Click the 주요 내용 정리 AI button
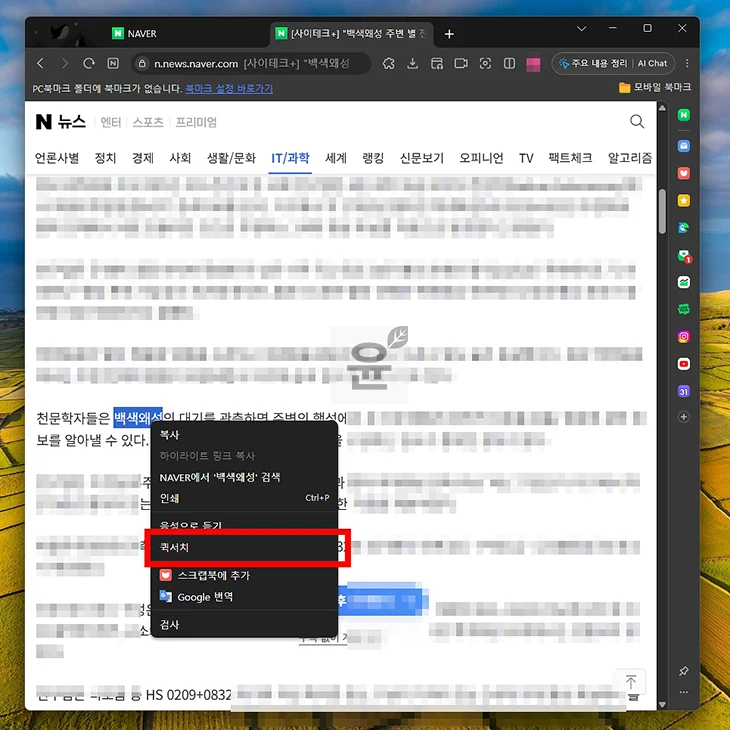Viewport: 730px width, 730px height. tap(593, 63)
